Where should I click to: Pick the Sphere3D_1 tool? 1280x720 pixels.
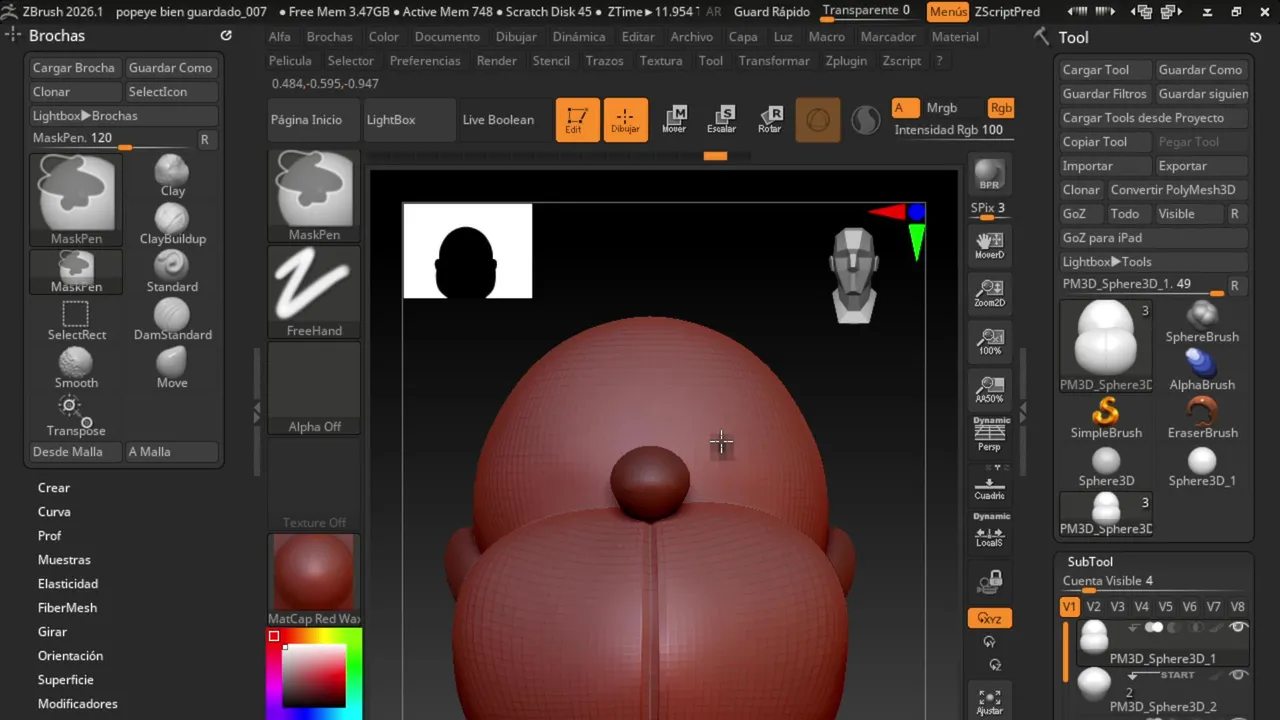pos(1202,466)
